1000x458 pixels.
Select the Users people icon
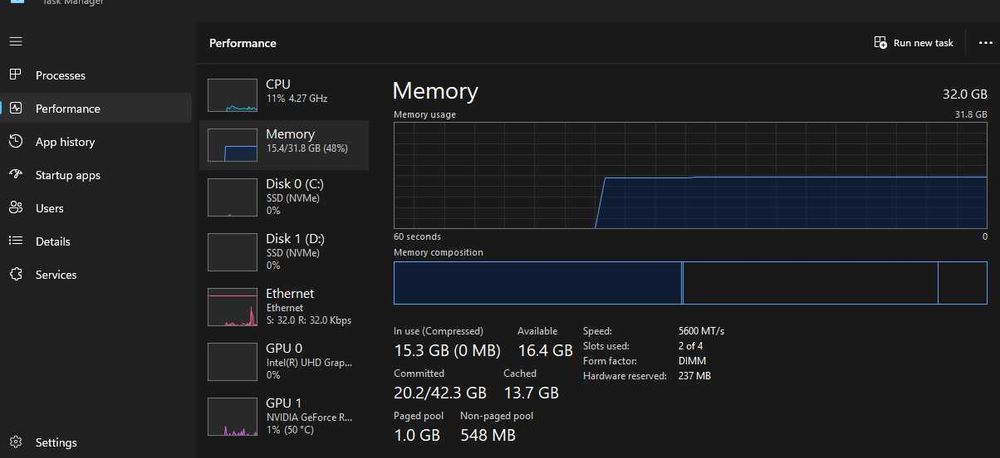[16, 208]
